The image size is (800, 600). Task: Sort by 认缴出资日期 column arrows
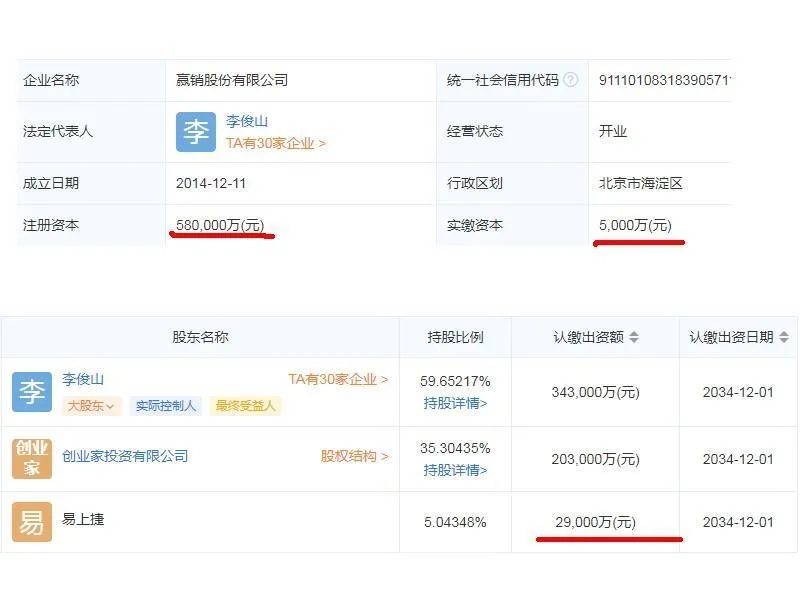(x=784, y=337)
